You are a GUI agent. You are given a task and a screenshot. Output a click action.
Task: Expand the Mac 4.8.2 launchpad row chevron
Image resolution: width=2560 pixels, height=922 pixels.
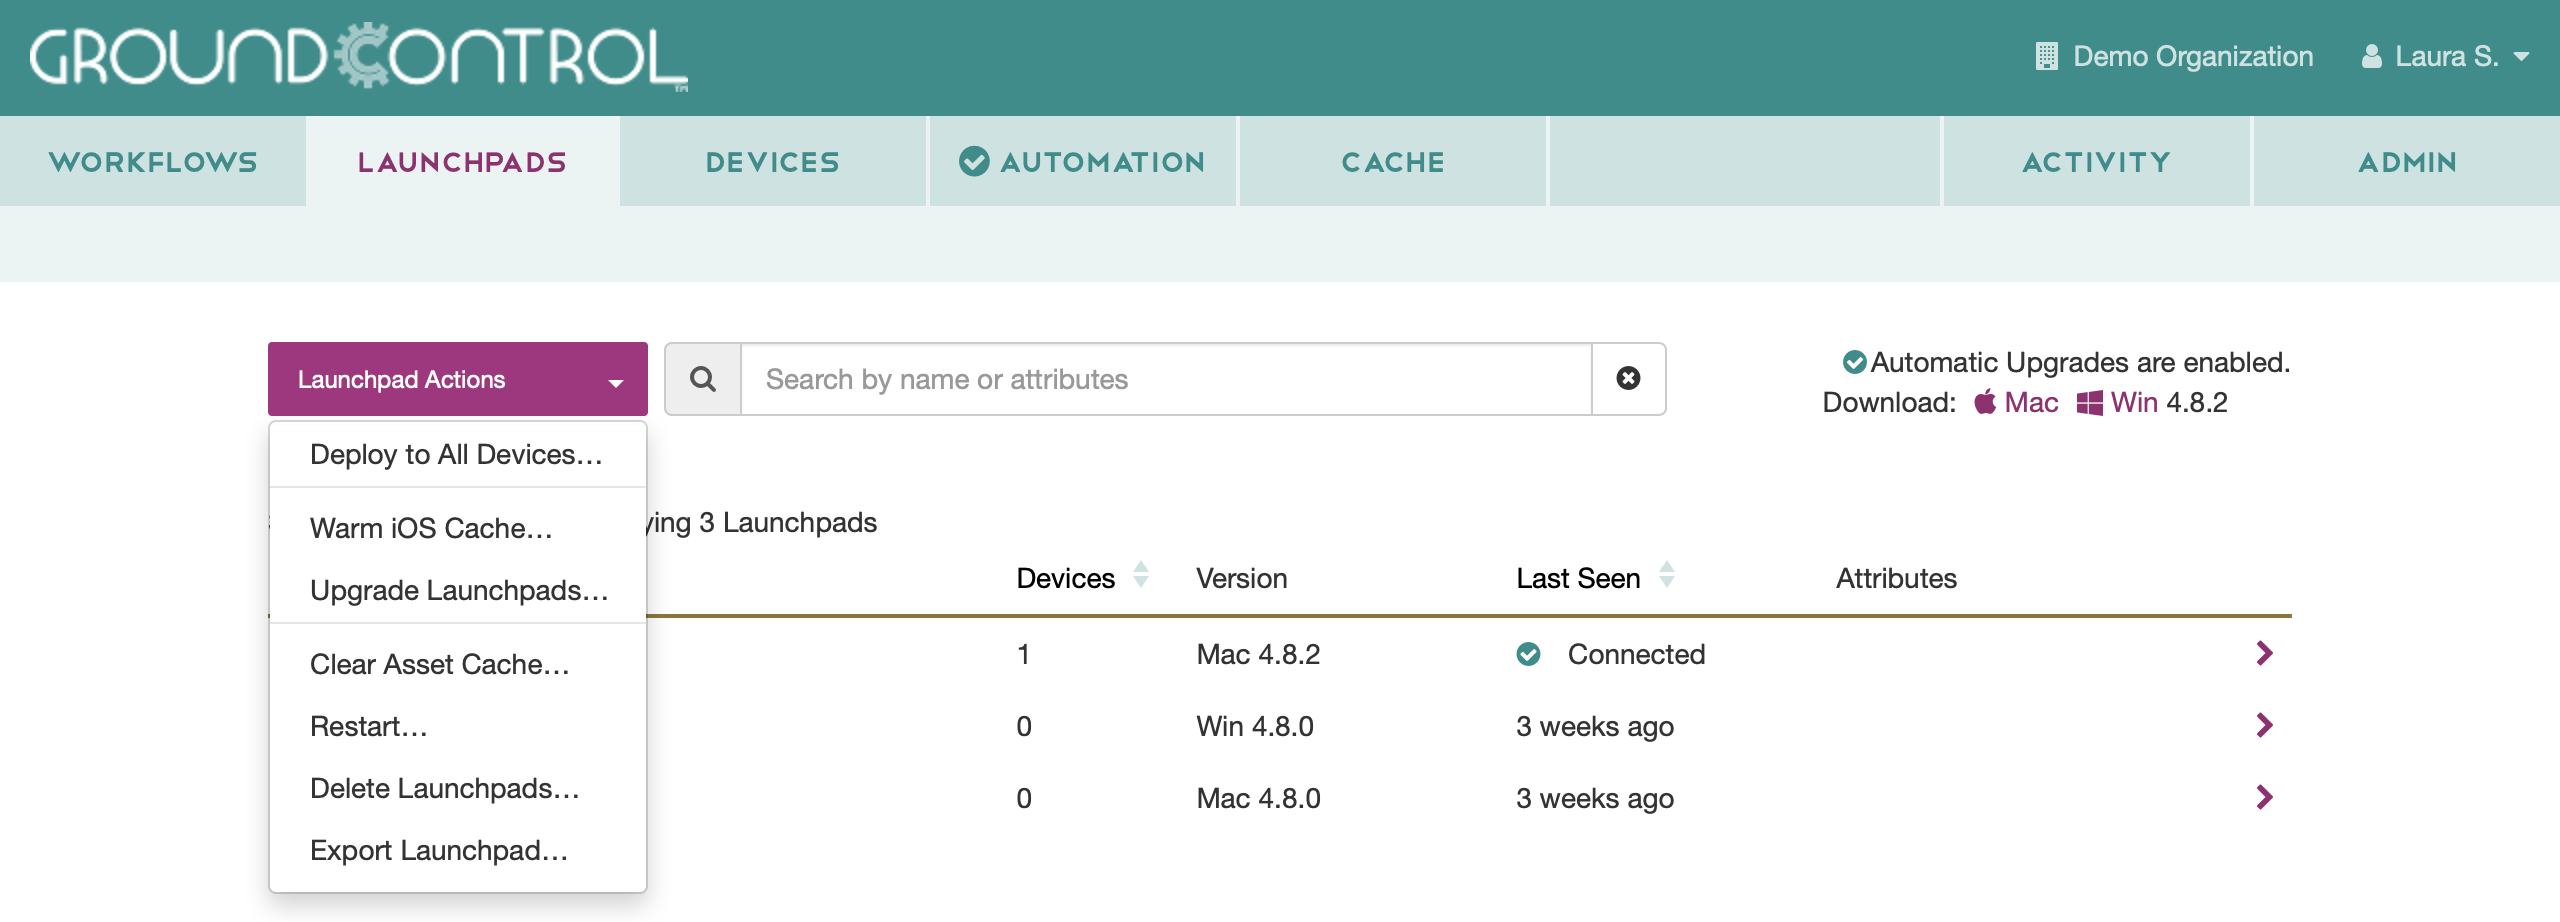pyautogui.click(x=2265, y=654)
